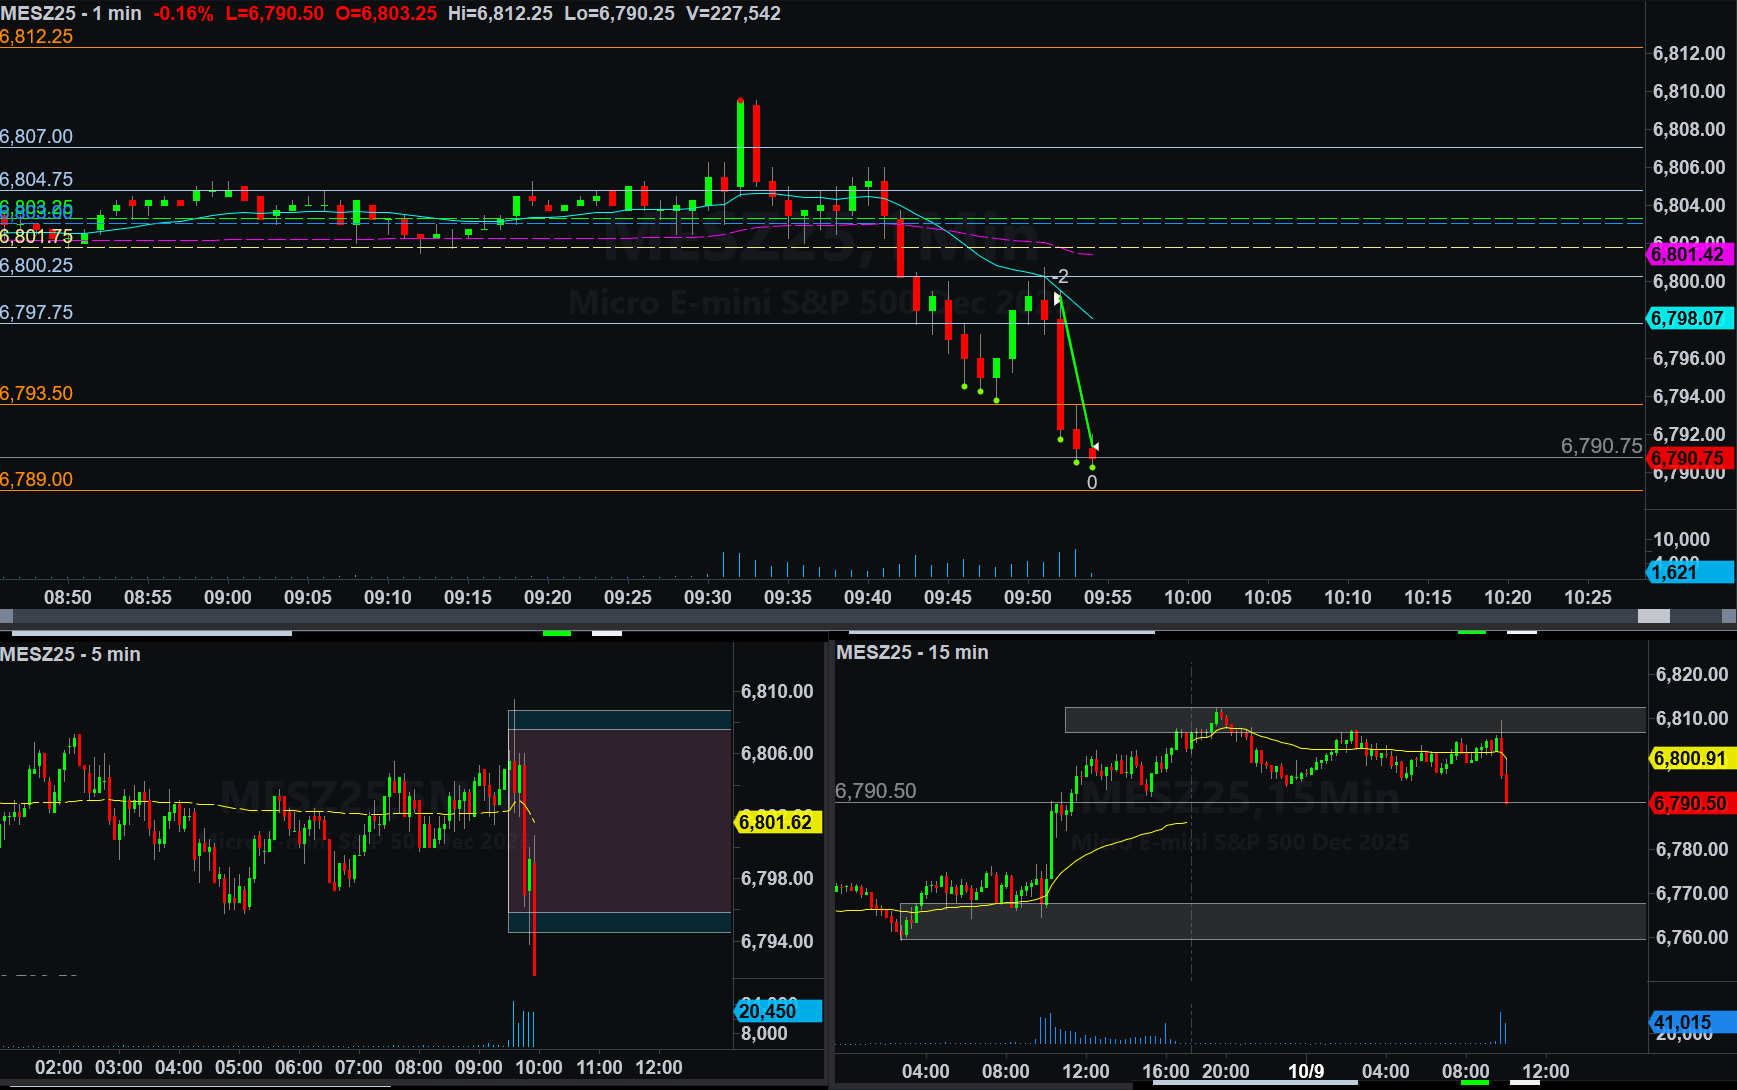
Task: Click the lower gray zone rectangle on 15 min chart
Action: [1270, 921]
